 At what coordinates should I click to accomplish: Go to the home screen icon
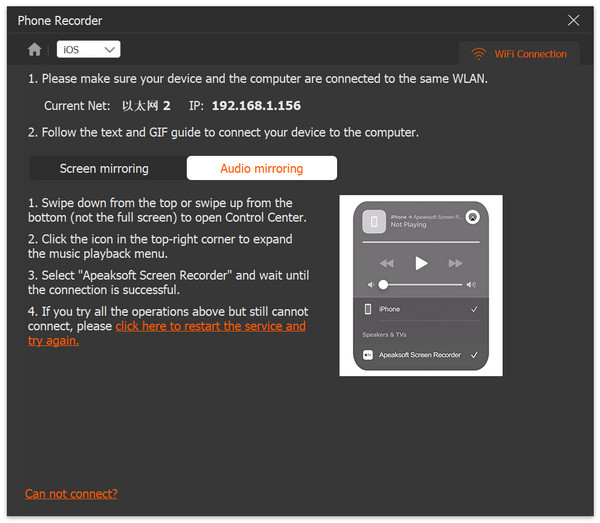click(34, 49)
